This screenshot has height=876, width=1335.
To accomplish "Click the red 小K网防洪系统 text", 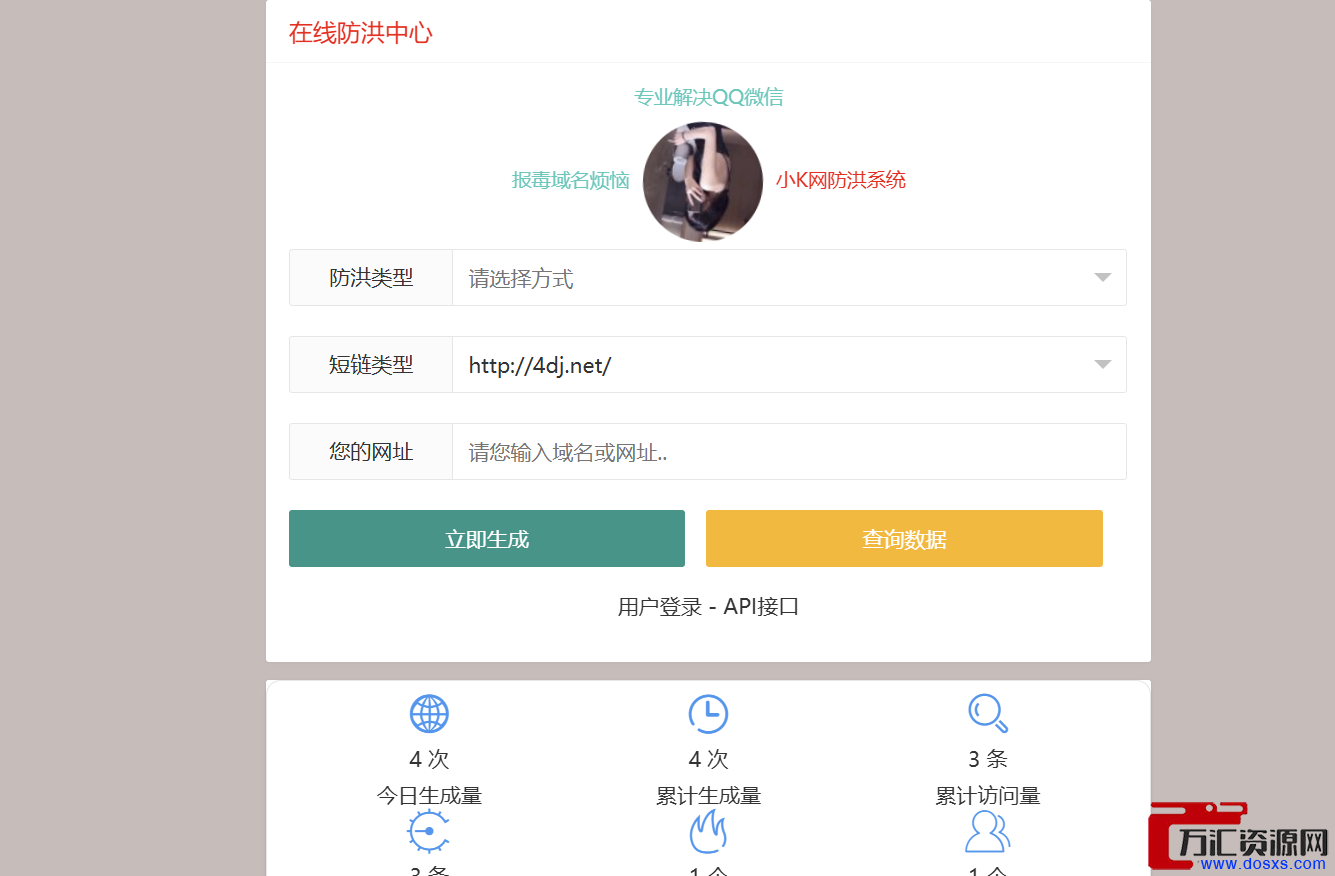I will 840,180.
